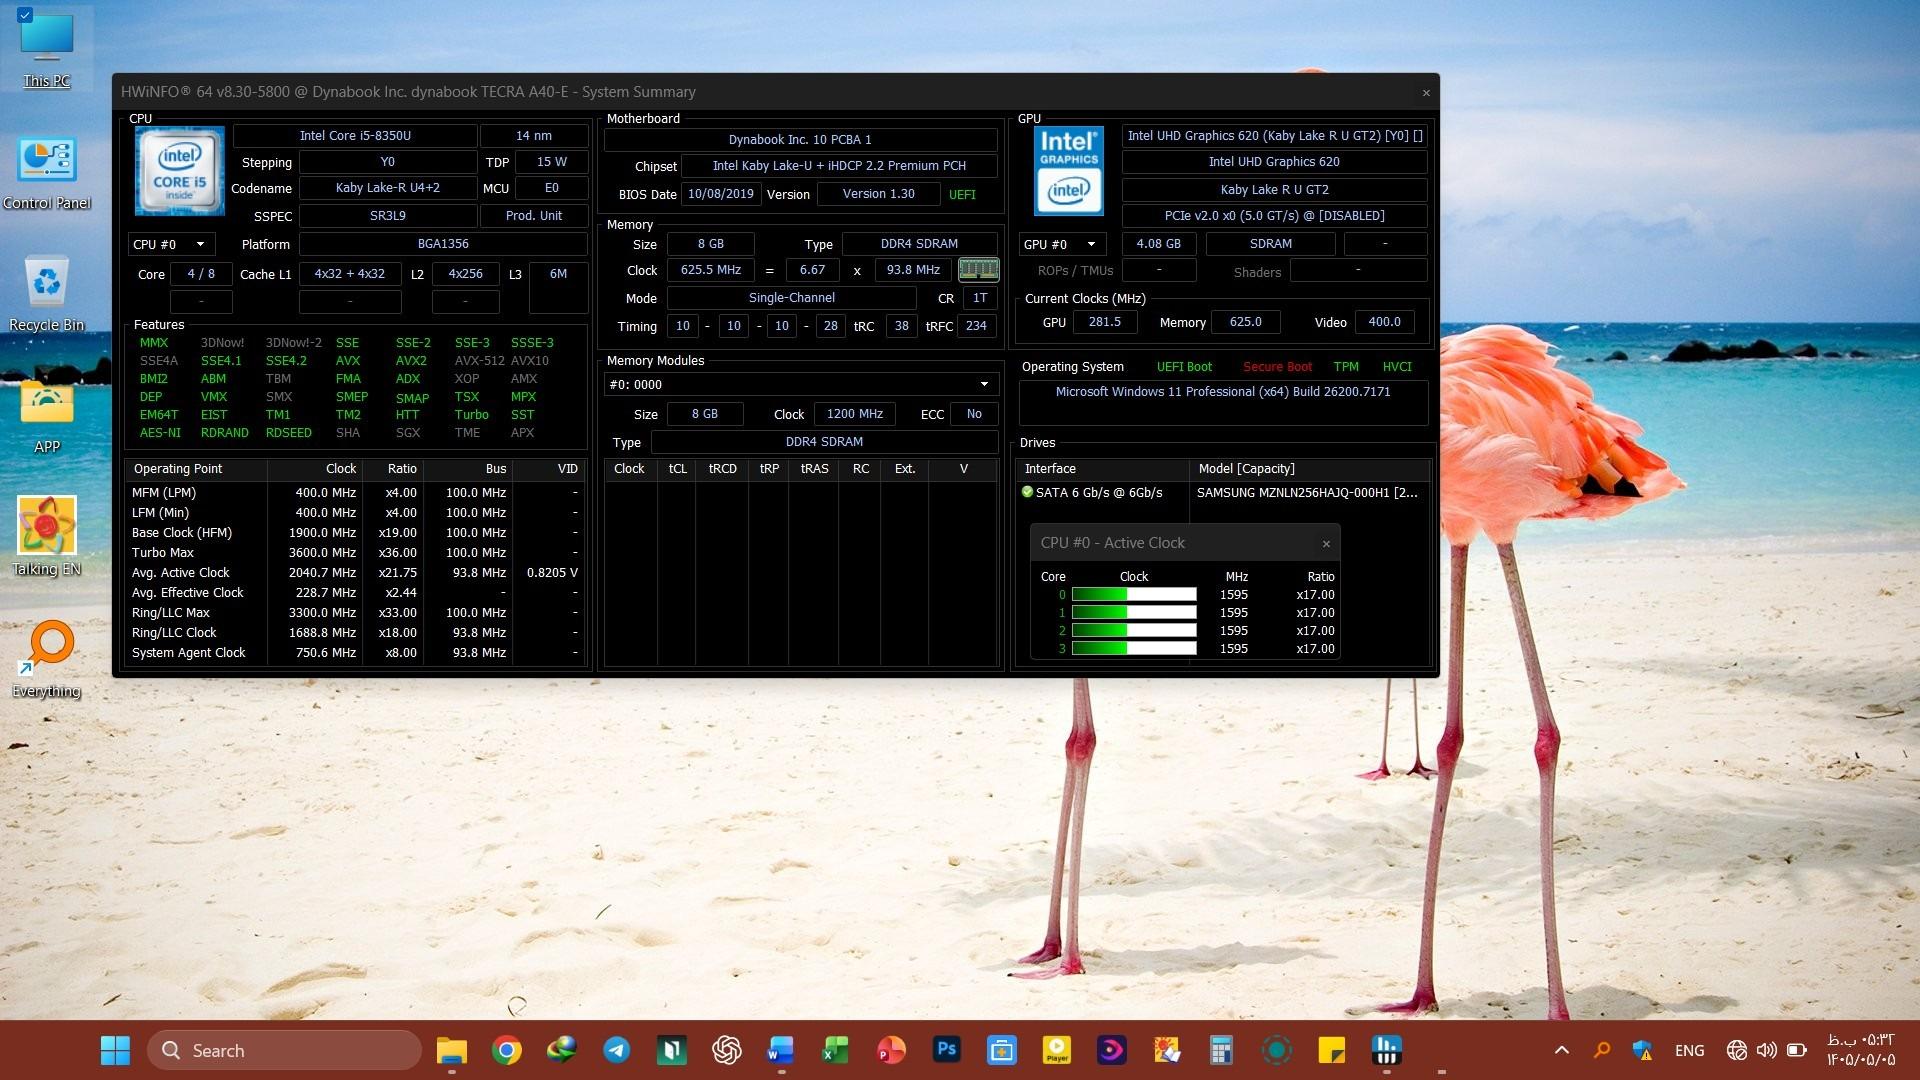Open This PC desktop icon

(46, 48)
